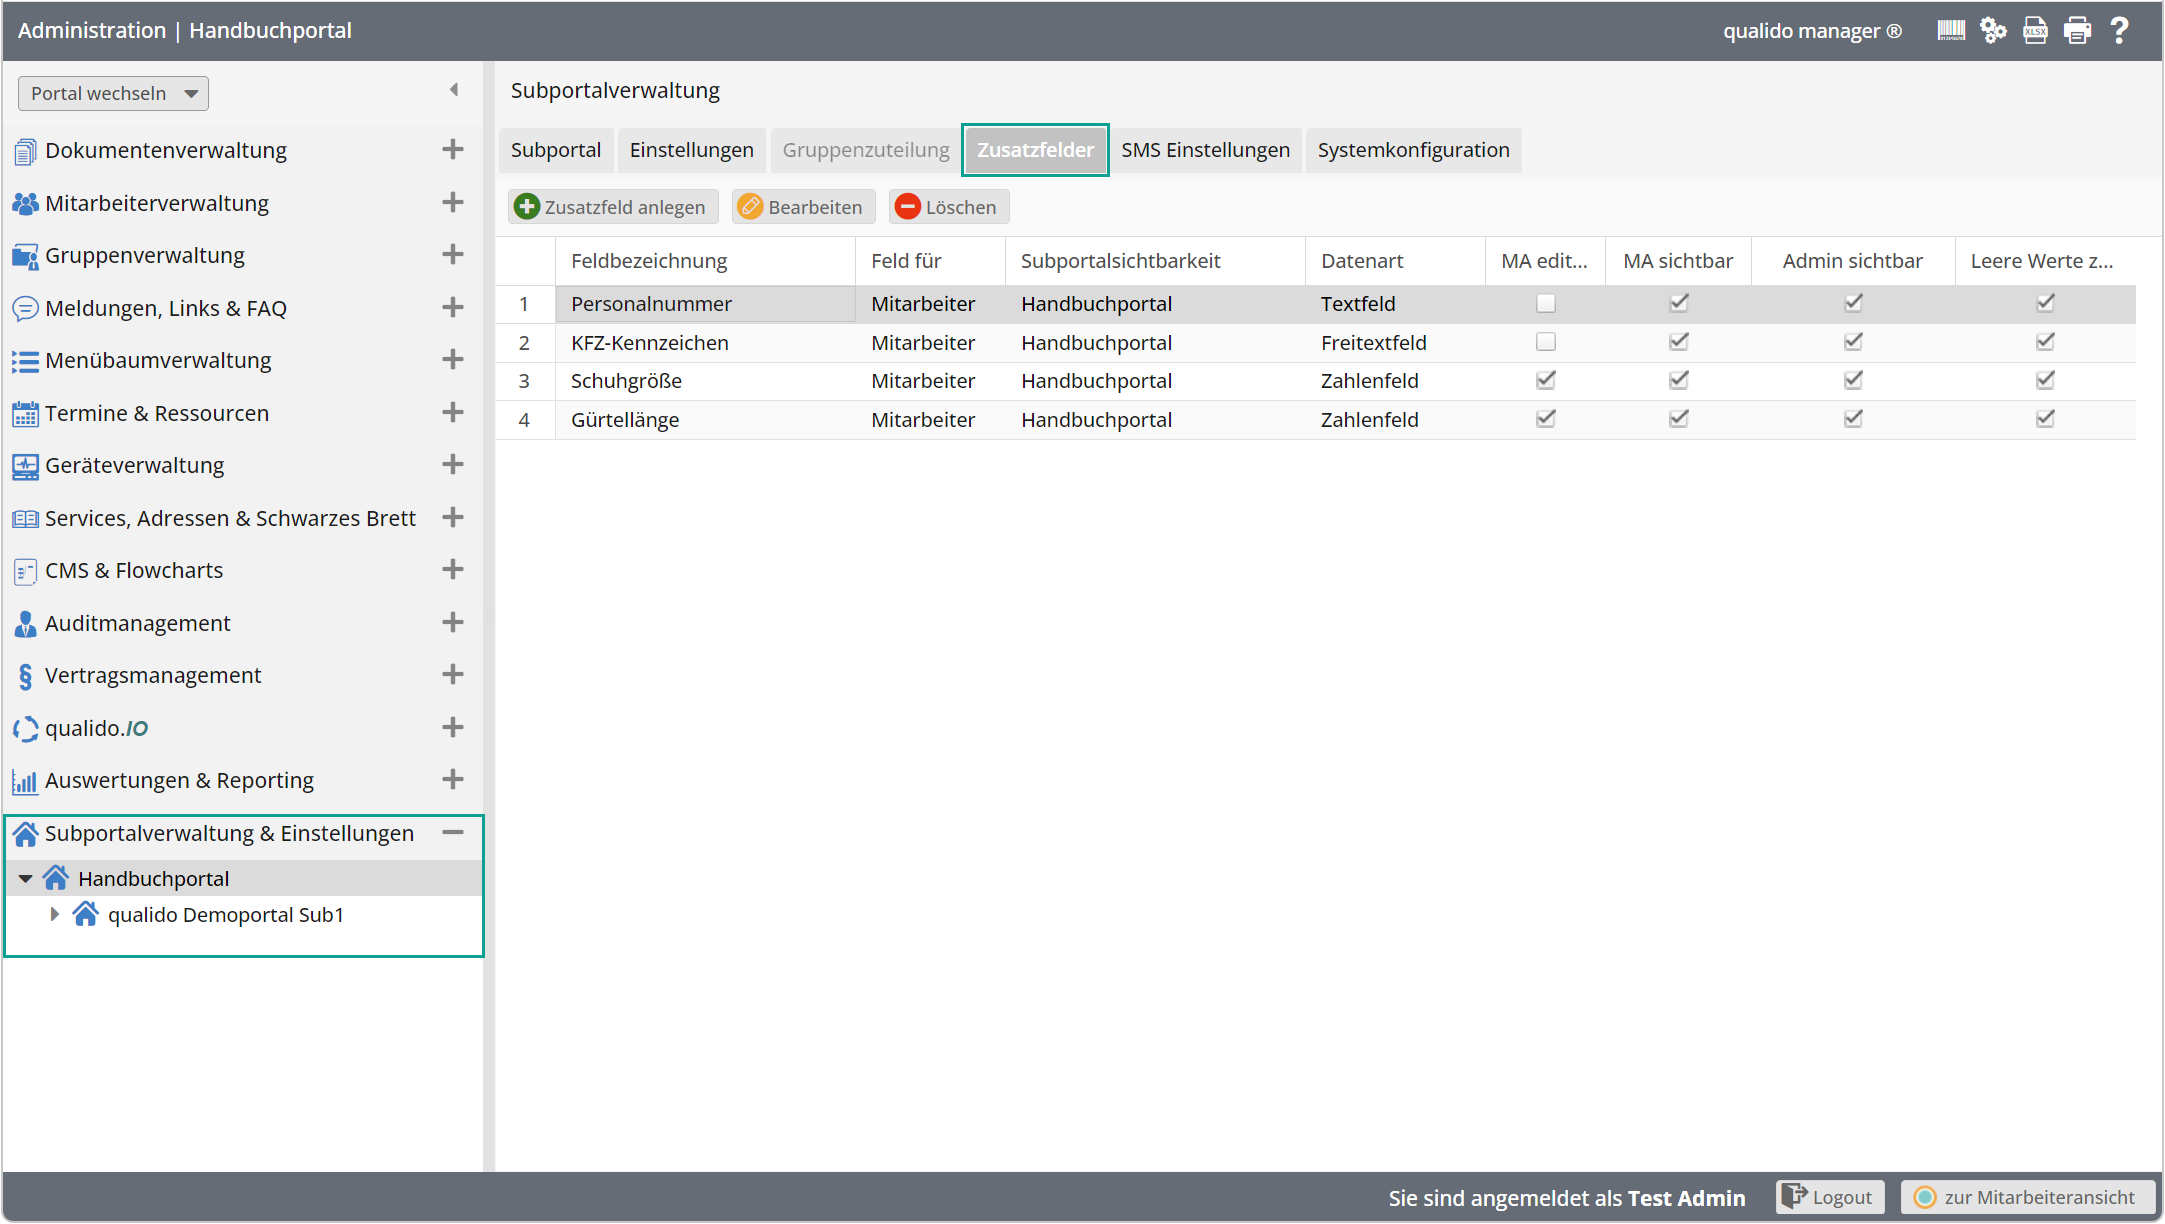Click the Services, Adressen & Schwarzes Brett icon
Viewport: 2165px width, 1224px height.
(x=25, y=518)
